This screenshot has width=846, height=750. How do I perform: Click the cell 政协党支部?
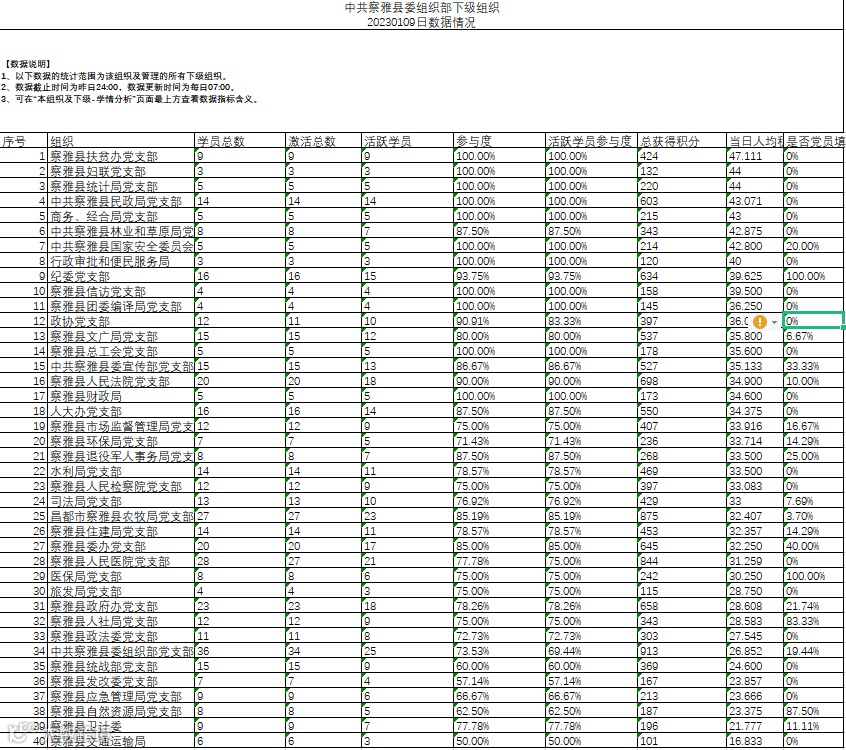click(x=121, y=321)
